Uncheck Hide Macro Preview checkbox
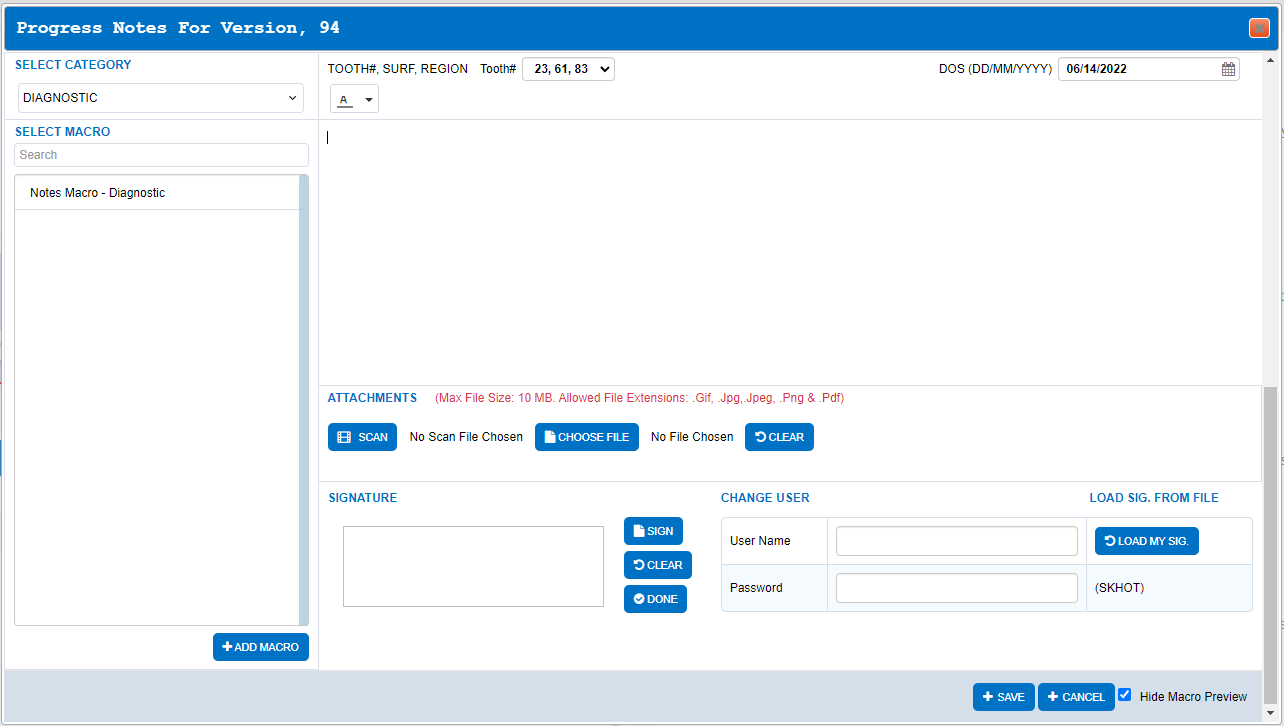 coord(1125,695)
